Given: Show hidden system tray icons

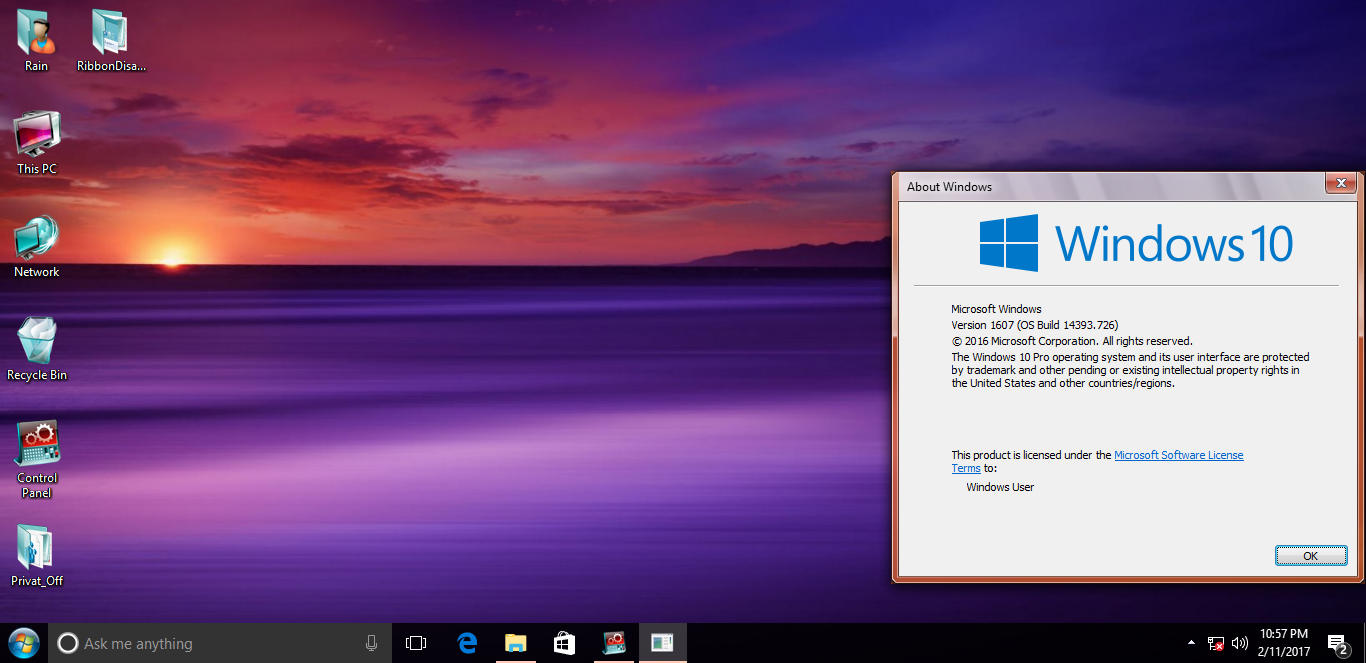Looking at the screenshot, I should [x=1190, y=642].
